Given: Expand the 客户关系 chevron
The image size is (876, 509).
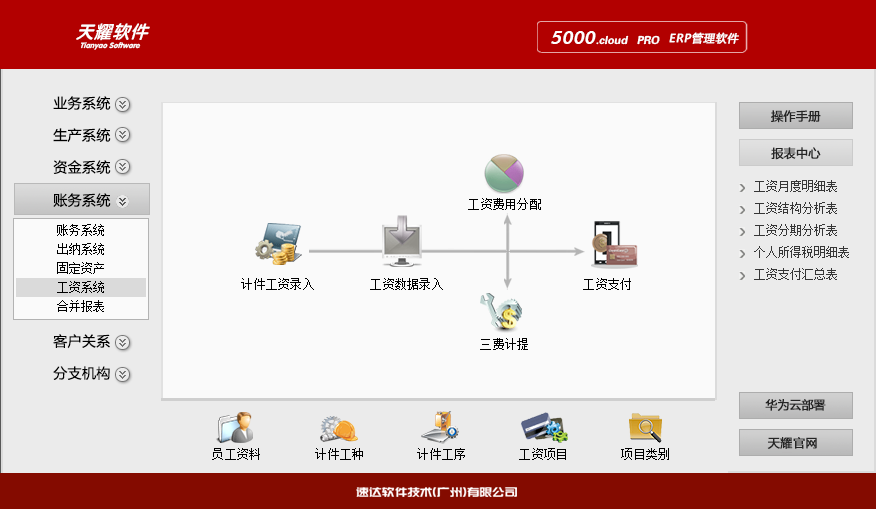Looking at the screenshot, I should coord(122,342).
